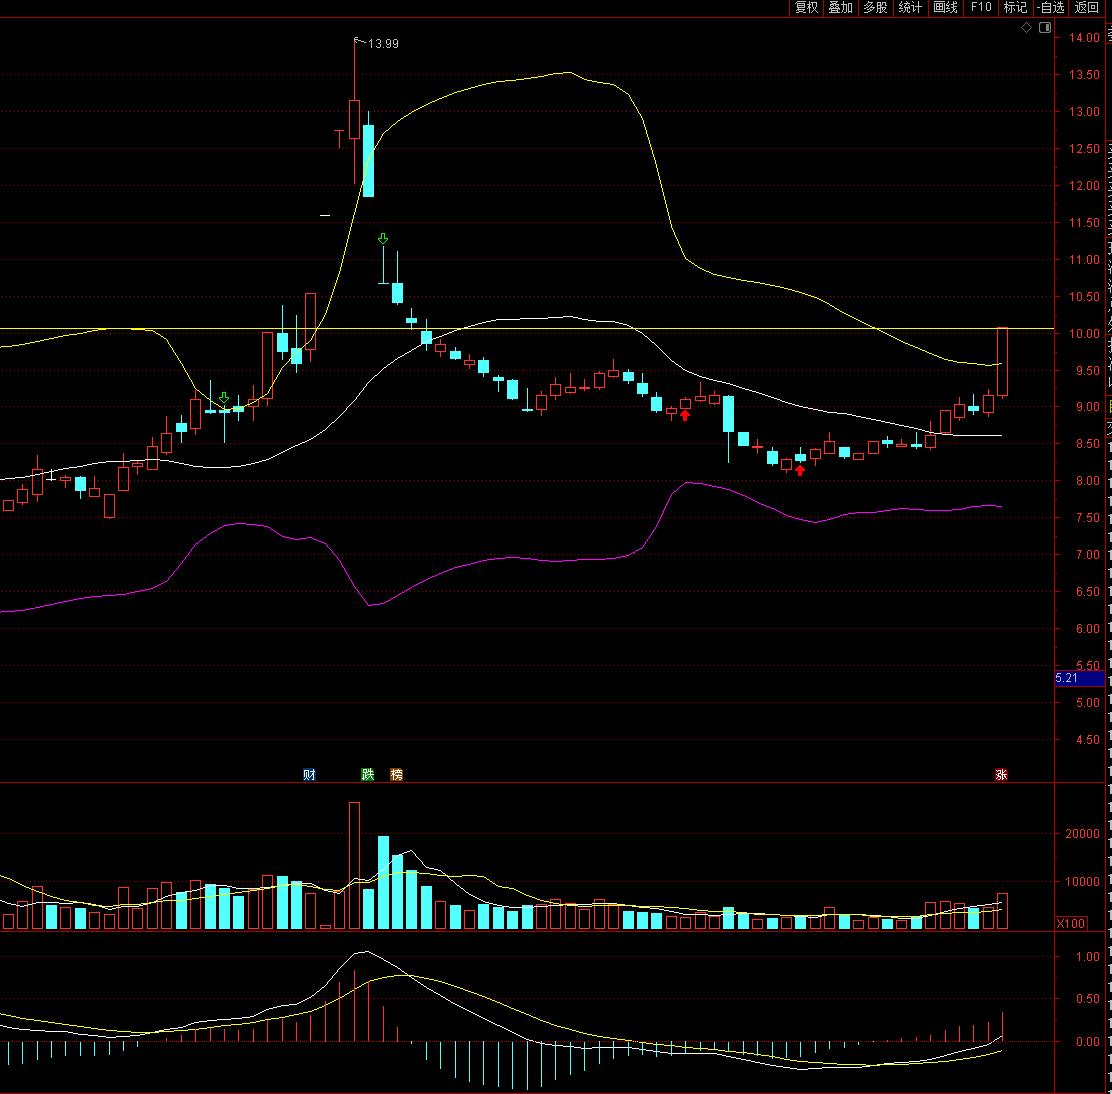The height and width of the screenshot is (1094, 1112).
Task: Click the X100 volume scale label
Action: (x=1071, y=923)
